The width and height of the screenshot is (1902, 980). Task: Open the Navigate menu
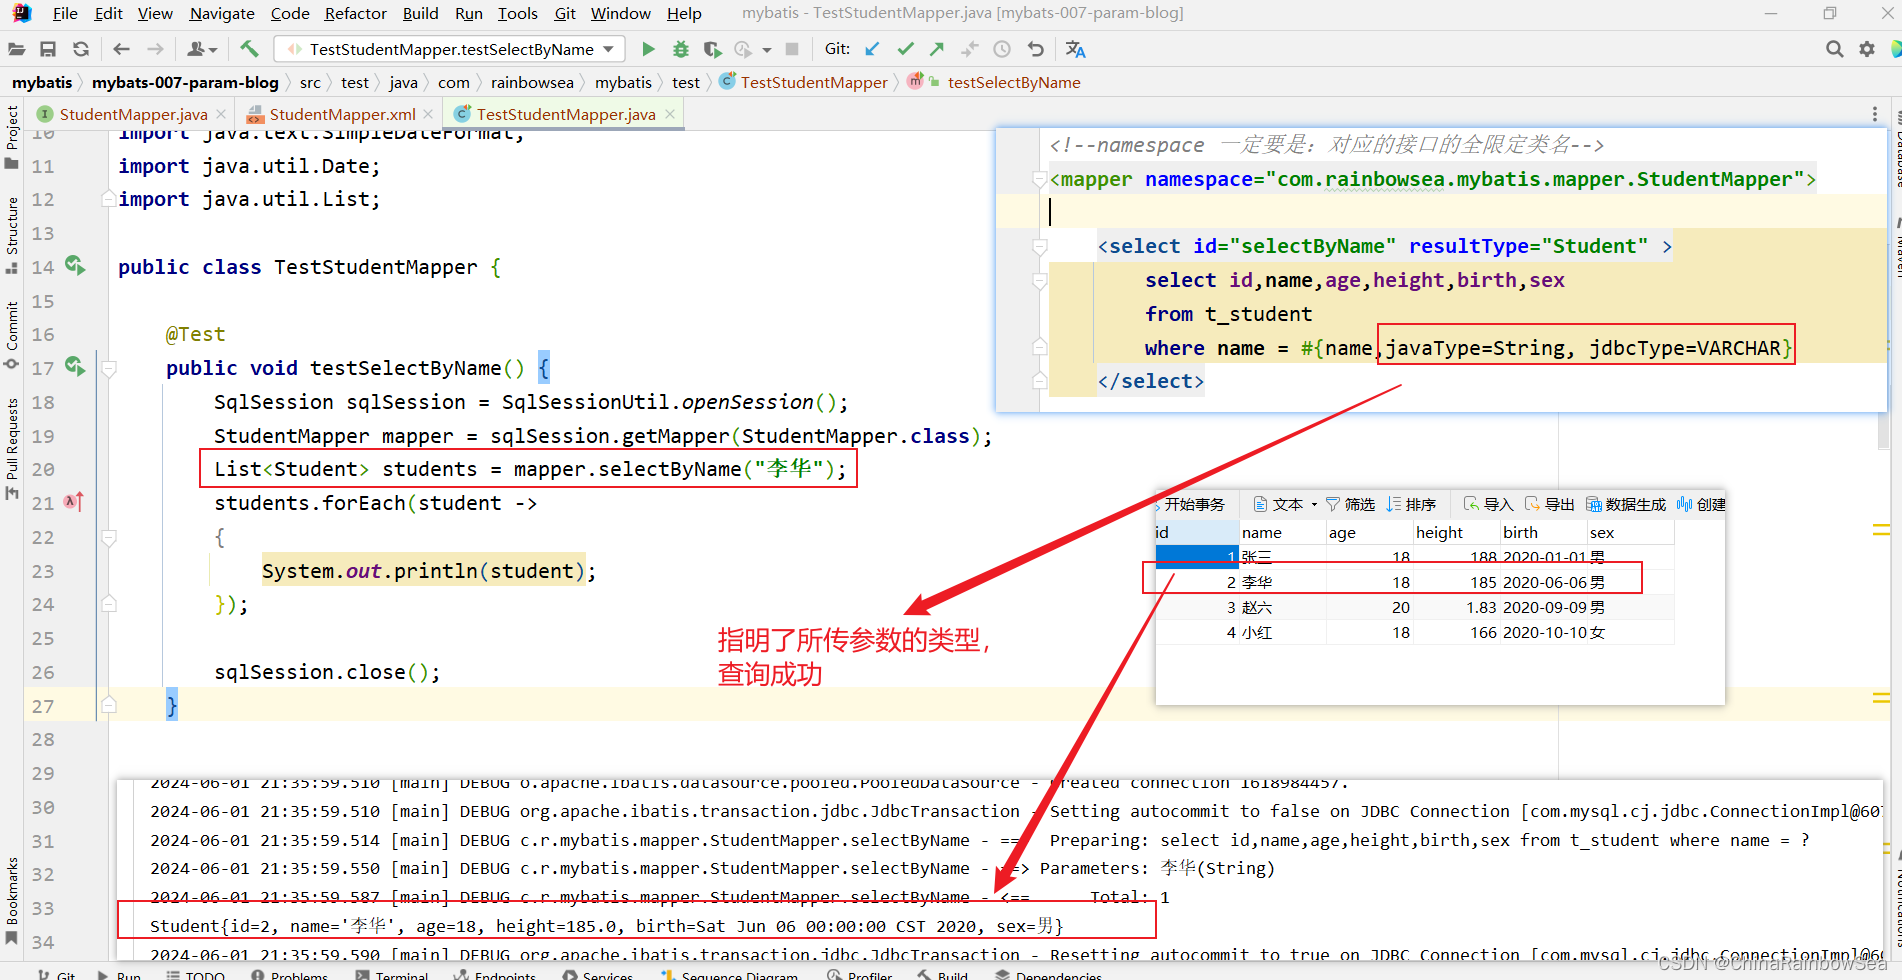[x=222, y=13]
